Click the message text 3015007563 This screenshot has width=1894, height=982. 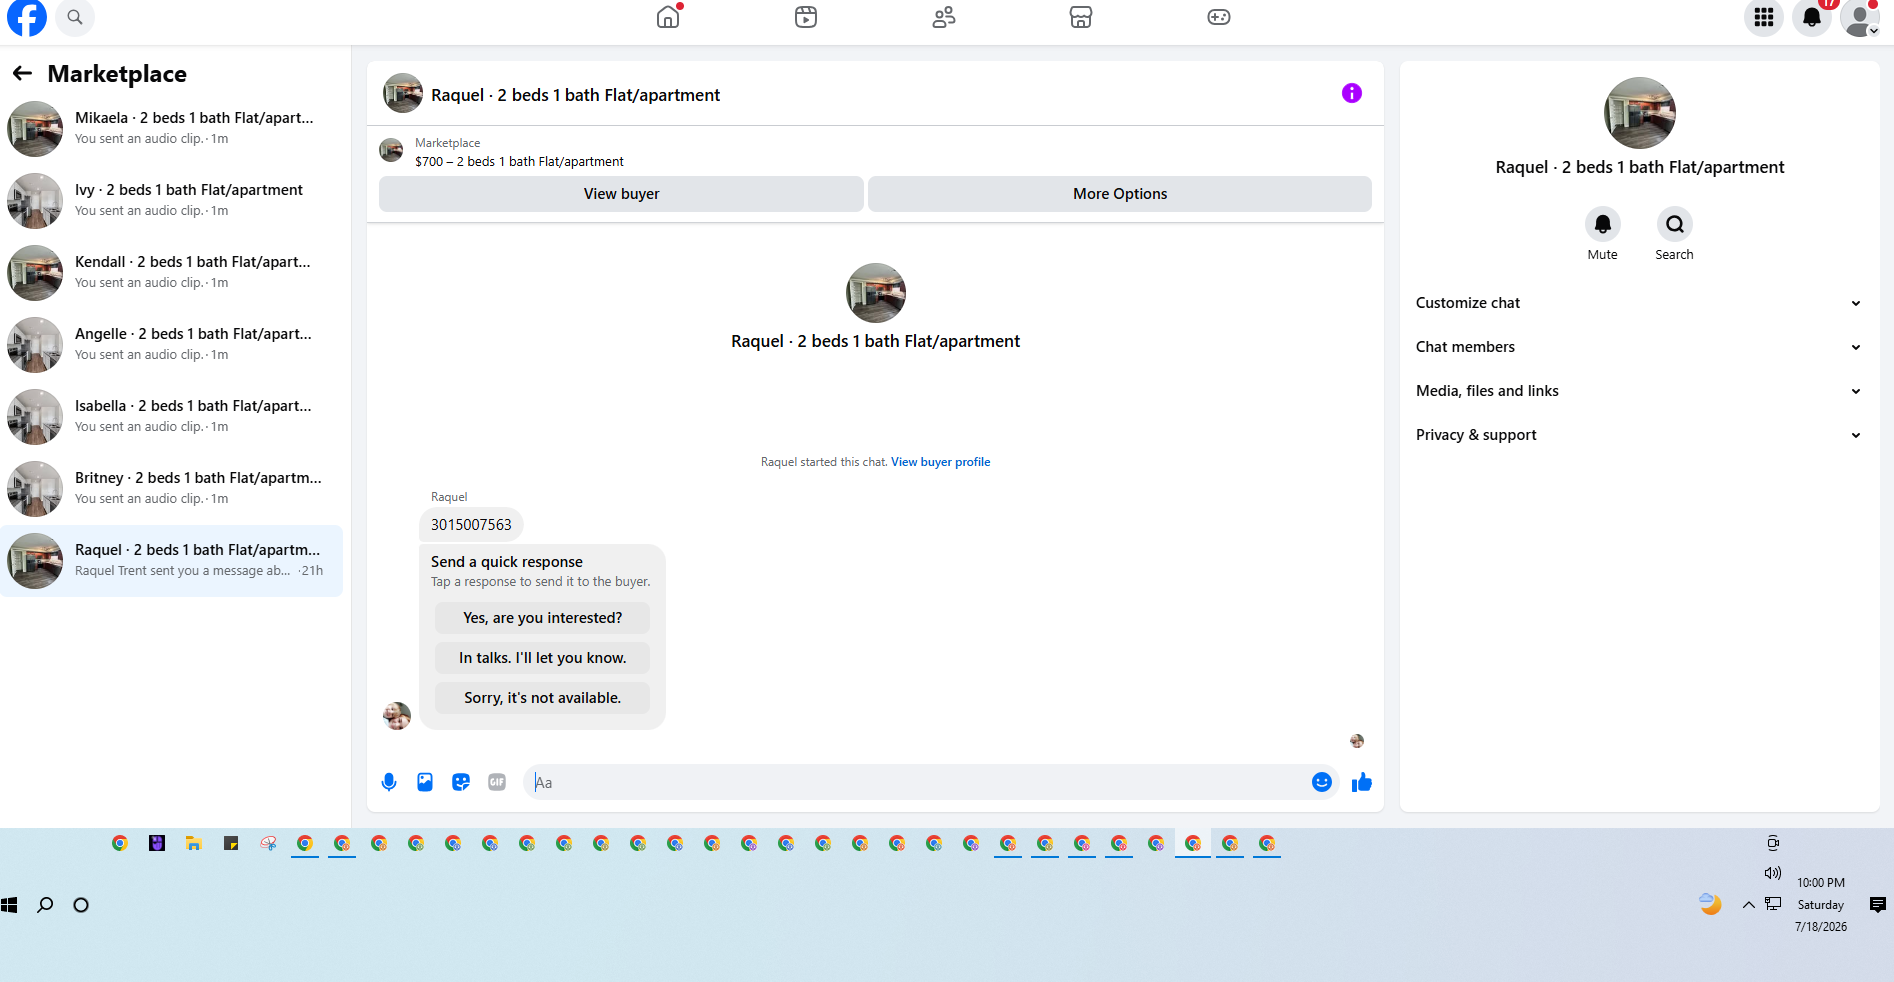[471, 525]
